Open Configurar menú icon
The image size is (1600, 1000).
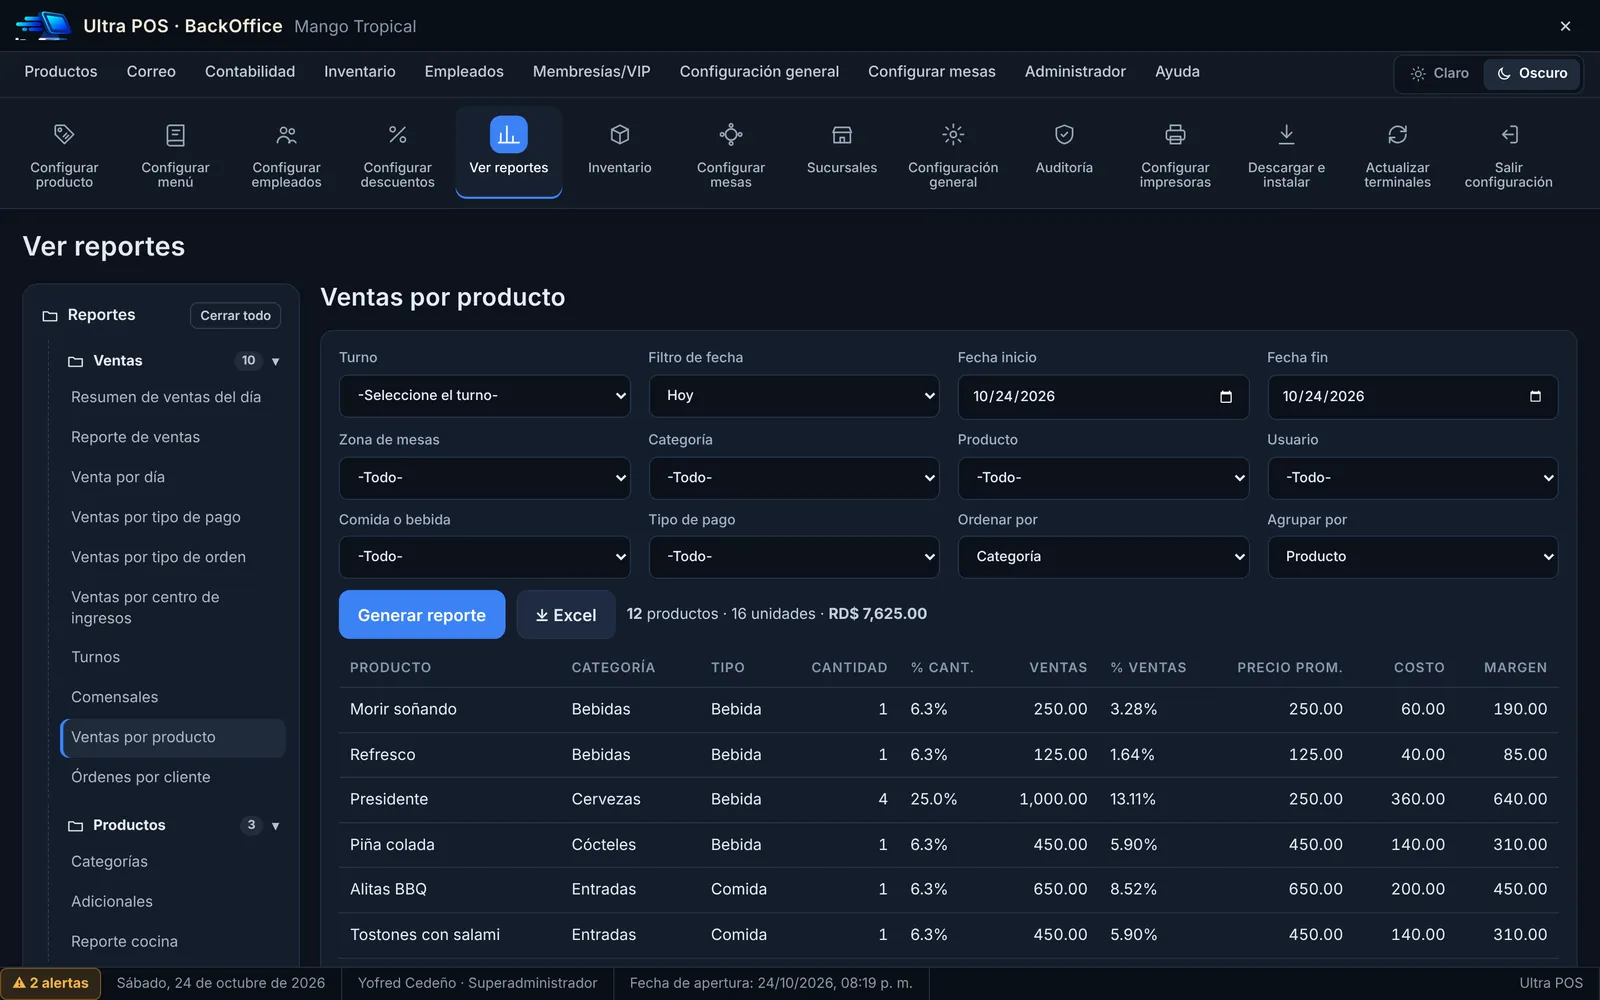click(x=175, y=134)
